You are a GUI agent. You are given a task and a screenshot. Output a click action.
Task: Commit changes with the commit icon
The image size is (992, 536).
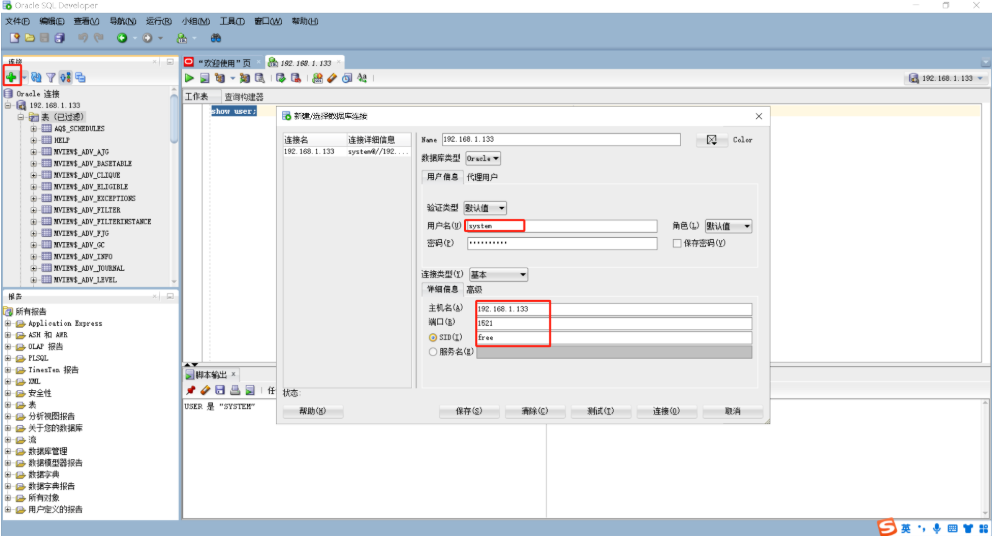point(280,78)
